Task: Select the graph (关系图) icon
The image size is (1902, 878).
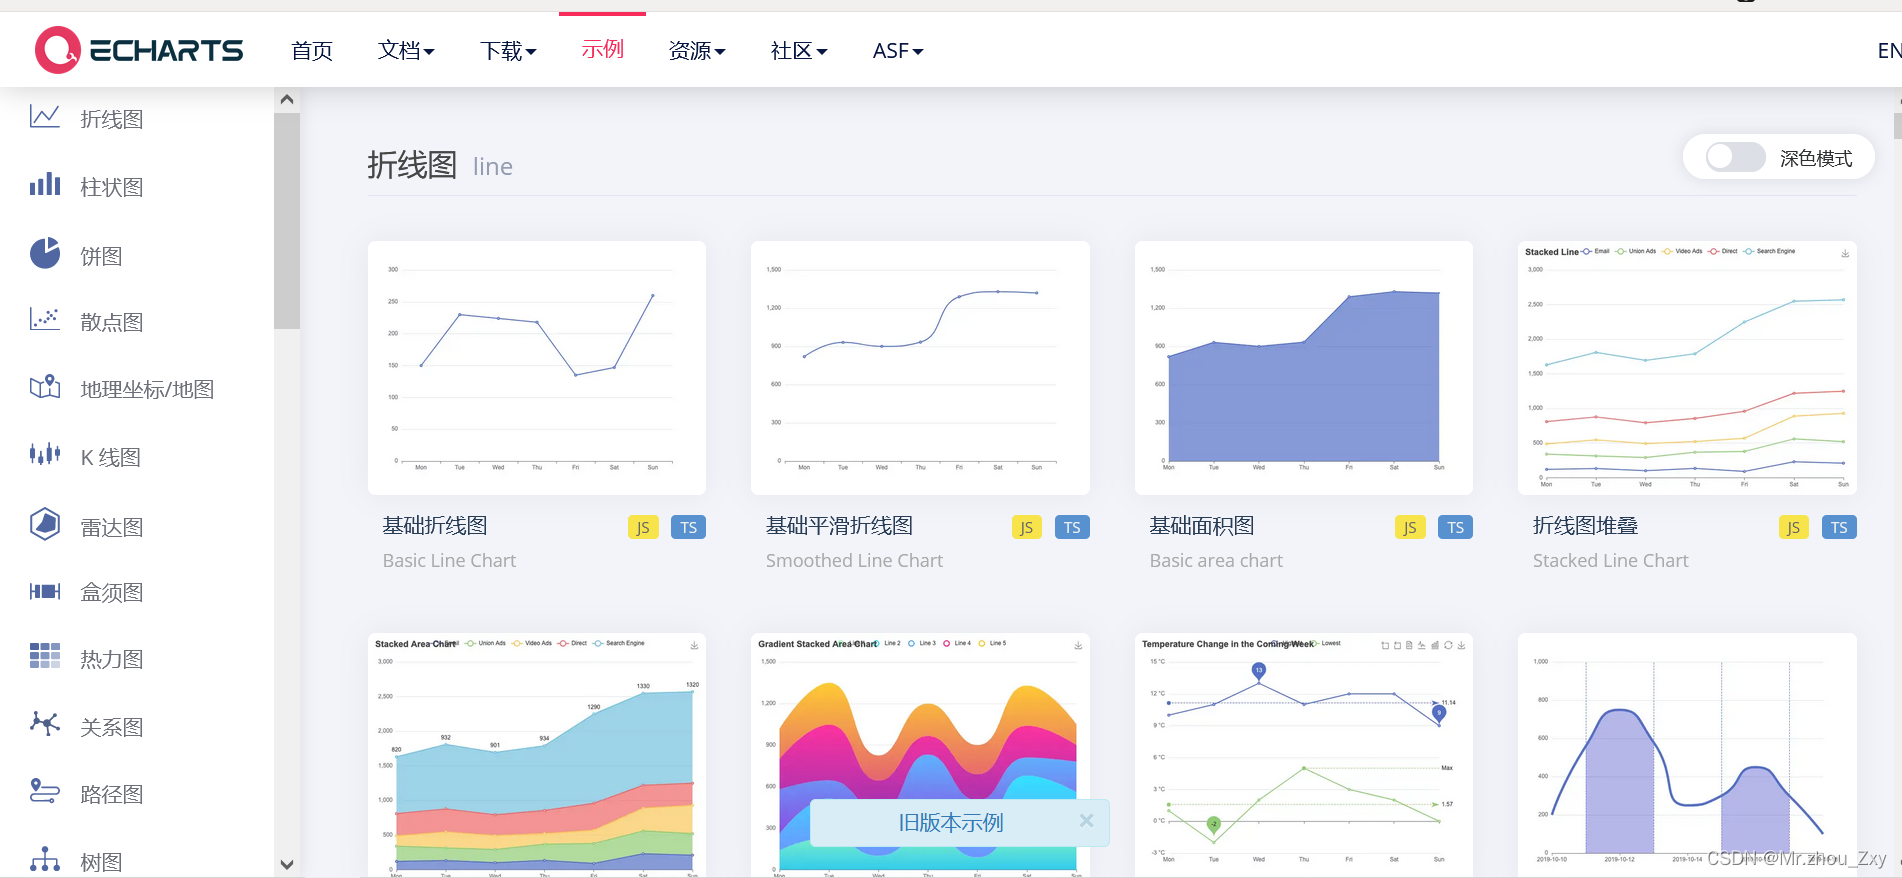Action: [45, 723]
